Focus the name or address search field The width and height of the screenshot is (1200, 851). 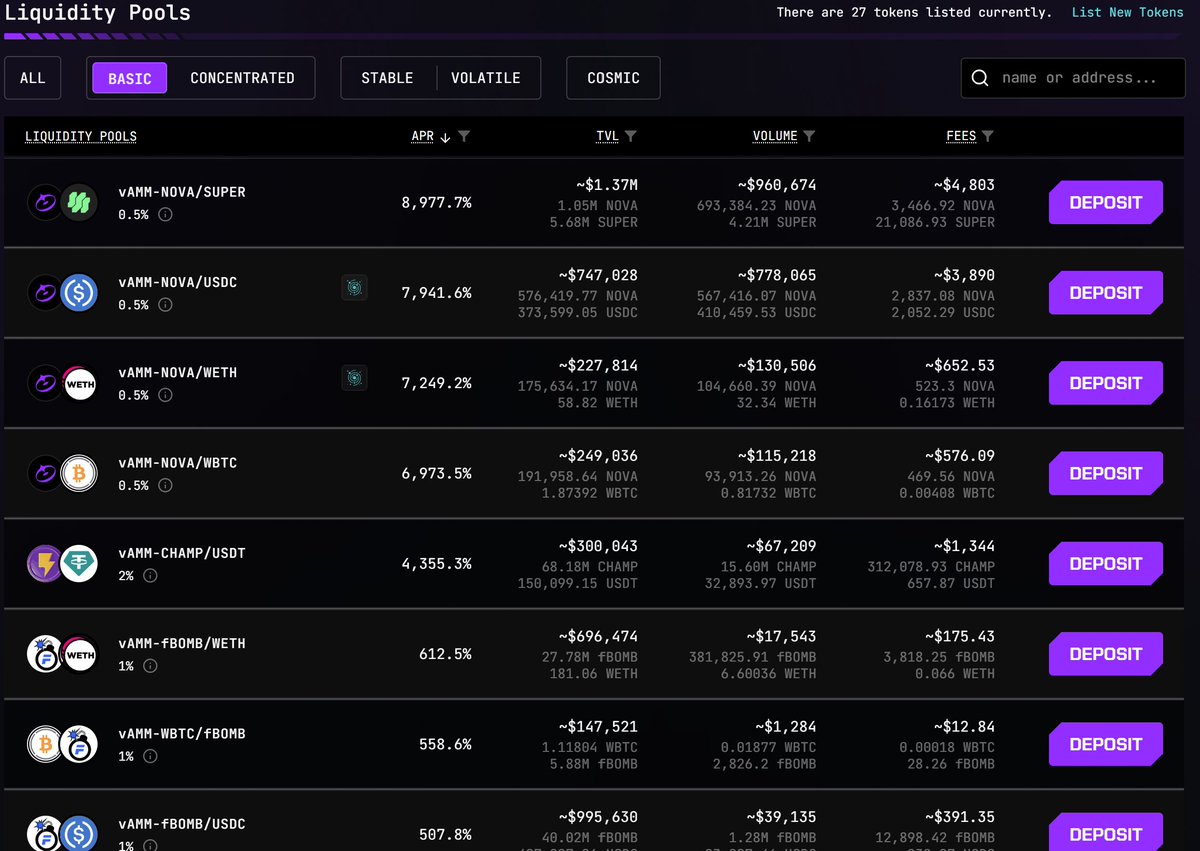1073,78
